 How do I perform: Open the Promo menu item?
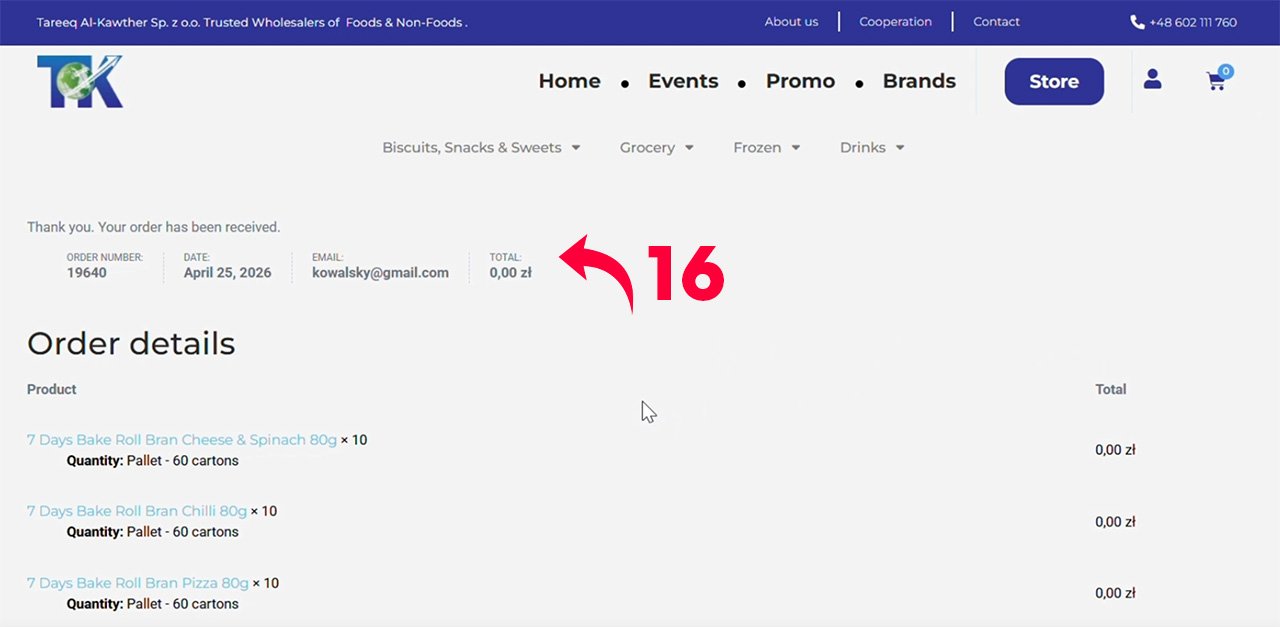point(800,81)
